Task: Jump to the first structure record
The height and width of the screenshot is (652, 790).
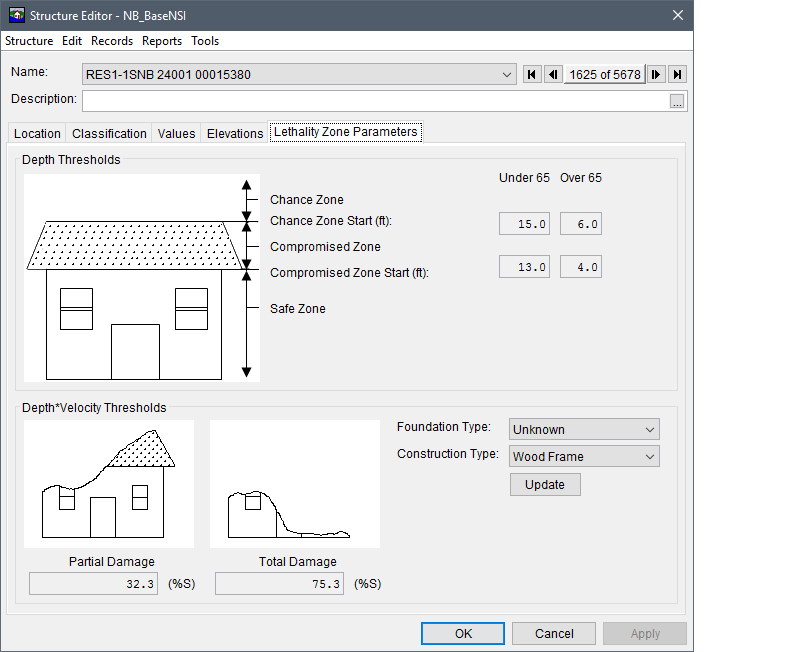Action: pos(532,75)
